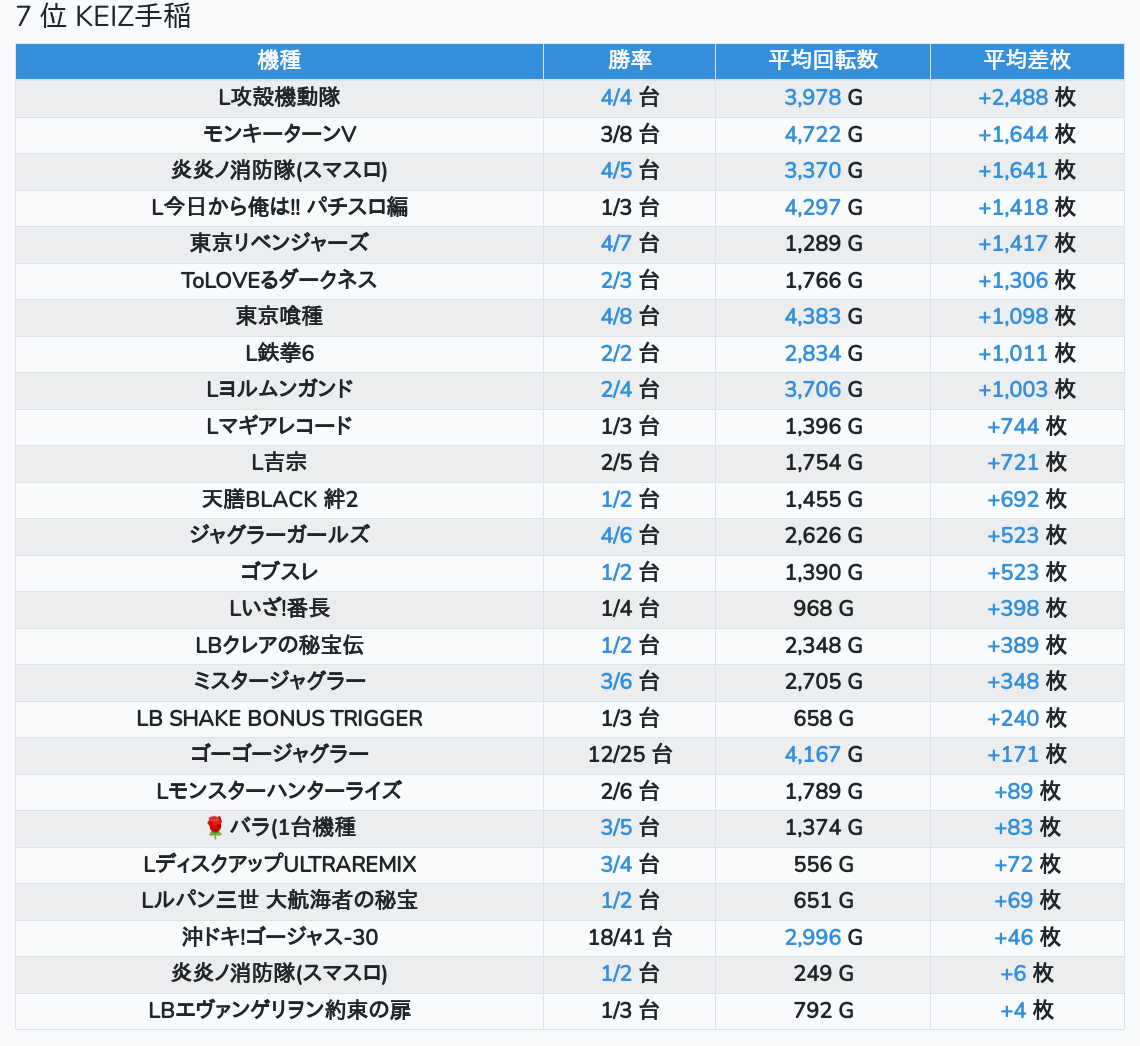Click the 4/7 win rate value
This screenshot has height=1046, width=1140.
tap(616, 243)
